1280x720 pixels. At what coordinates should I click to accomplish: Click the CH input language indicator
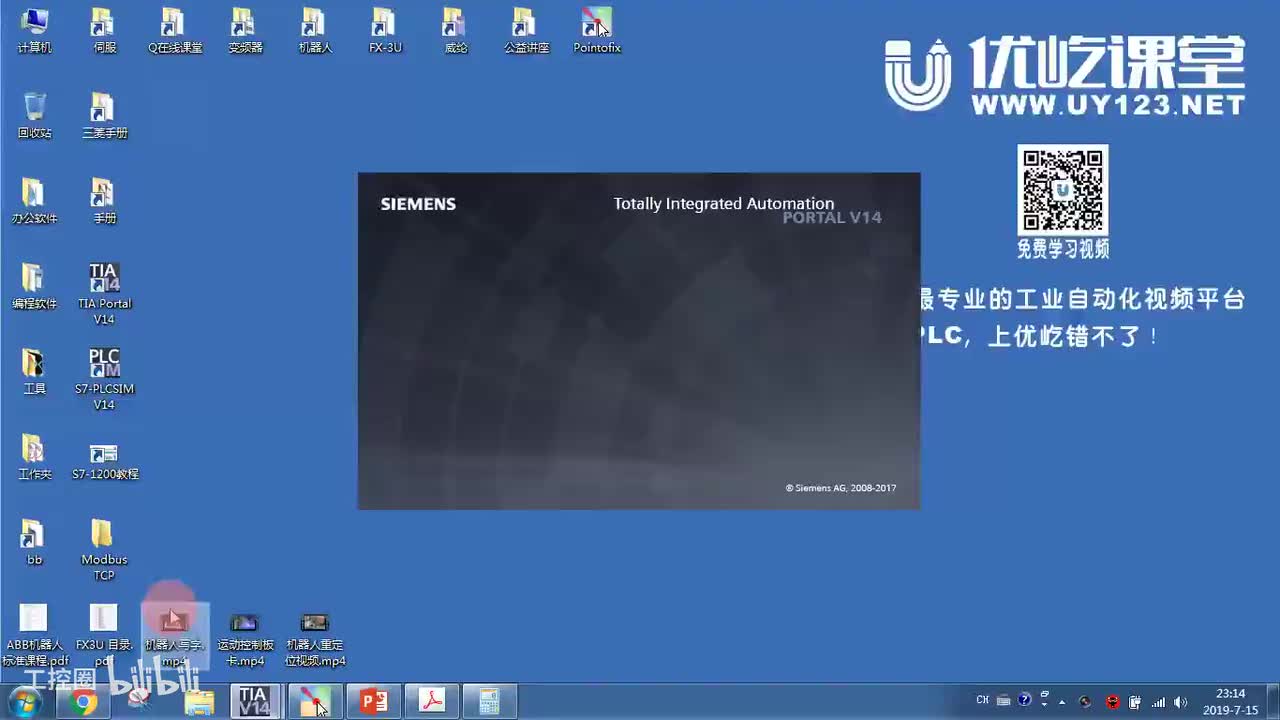tap(982, 701)
